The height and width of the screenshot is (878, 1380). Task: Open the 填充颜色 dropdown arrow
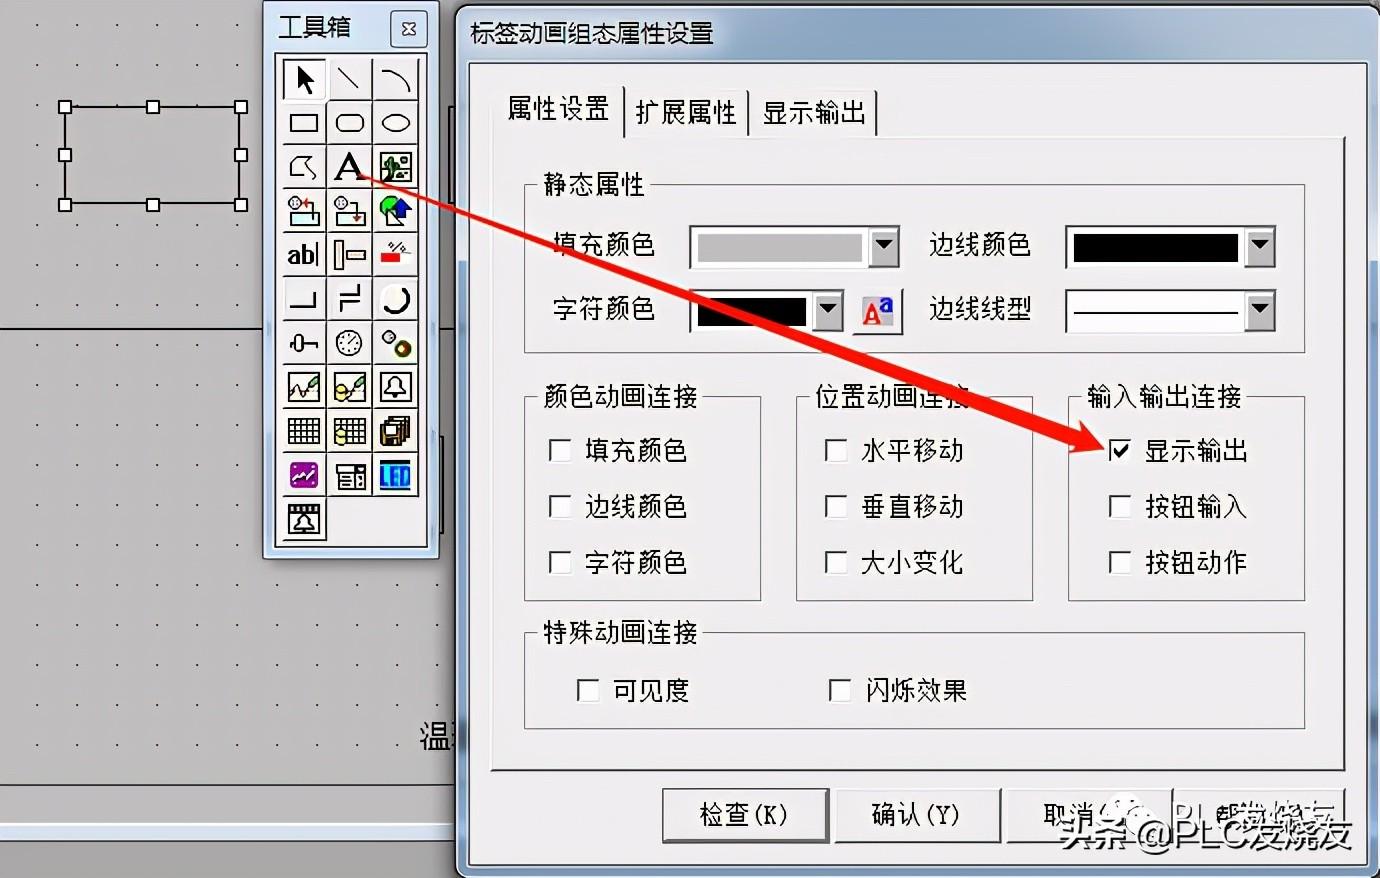(x=884, y=246)
